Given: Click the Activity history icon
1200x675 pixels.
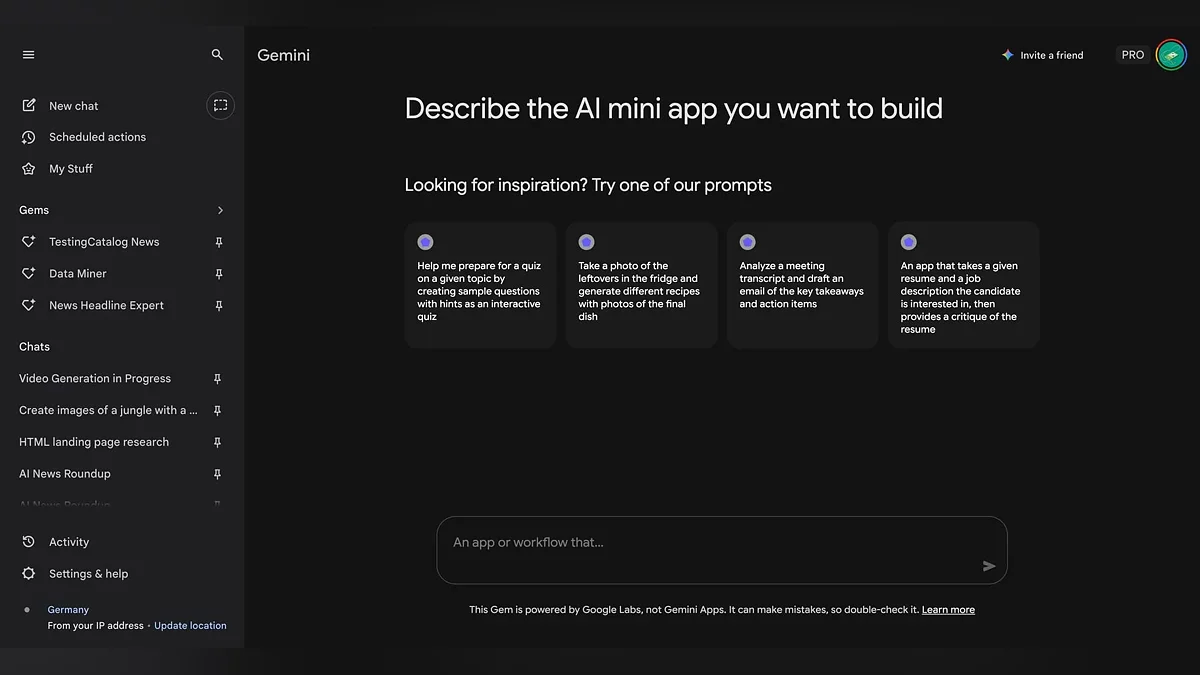Looking at the screenshot, I should click(x=28, y=542).
